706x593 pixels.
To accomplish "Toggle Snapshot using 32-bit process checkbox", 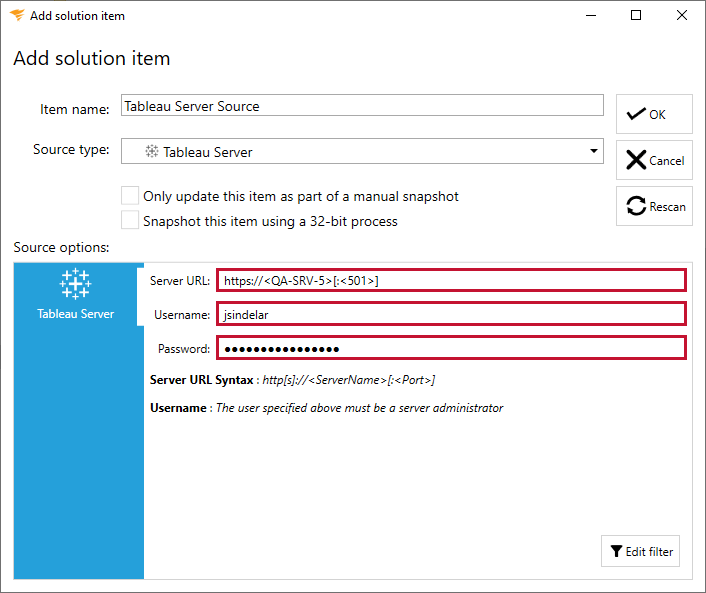I will pyautogui.click(x=130, y=221).
